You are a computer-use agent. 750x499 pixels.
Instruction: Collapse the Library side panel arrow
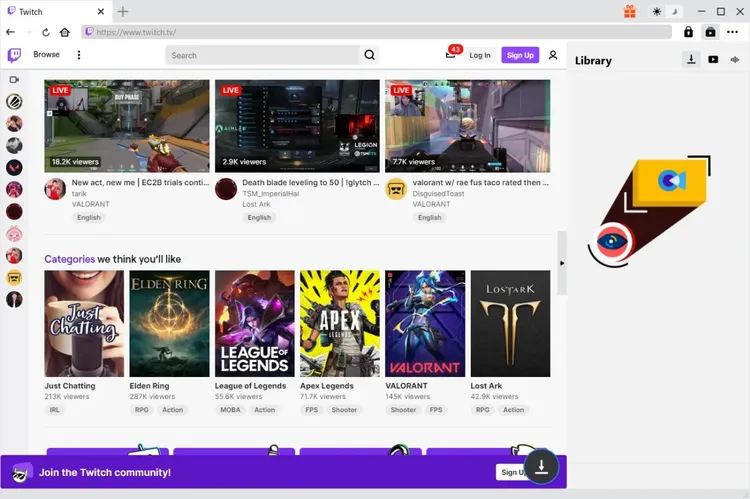click(561, 263)
